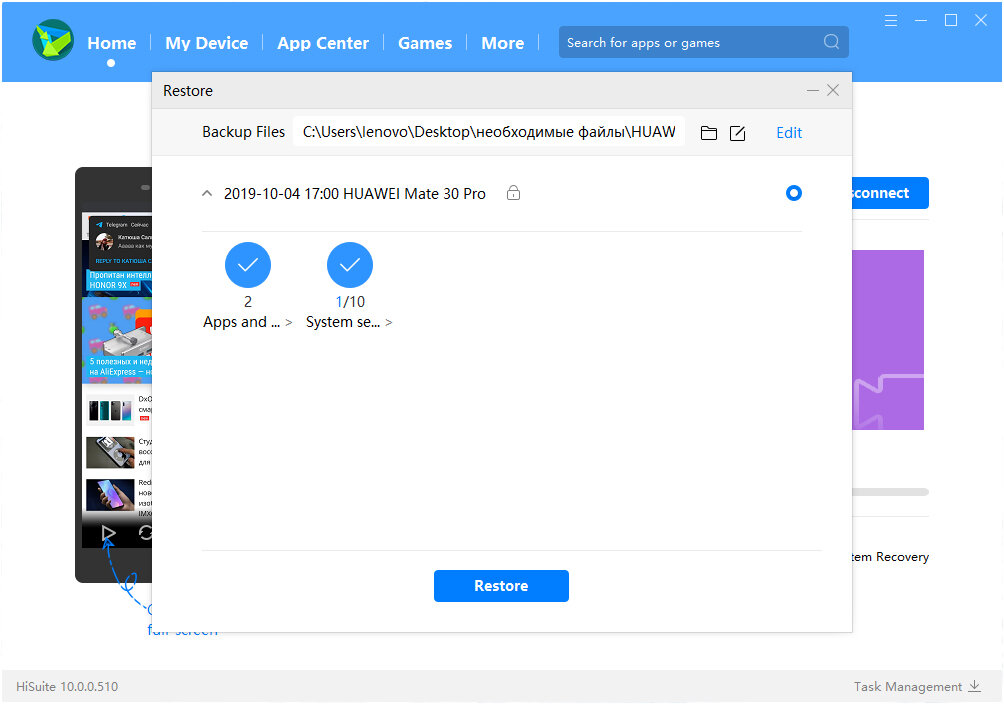This screenshot has height=704, width=1004.
Task: Close the HiSuite main window
Action: (x=980, y=20)
